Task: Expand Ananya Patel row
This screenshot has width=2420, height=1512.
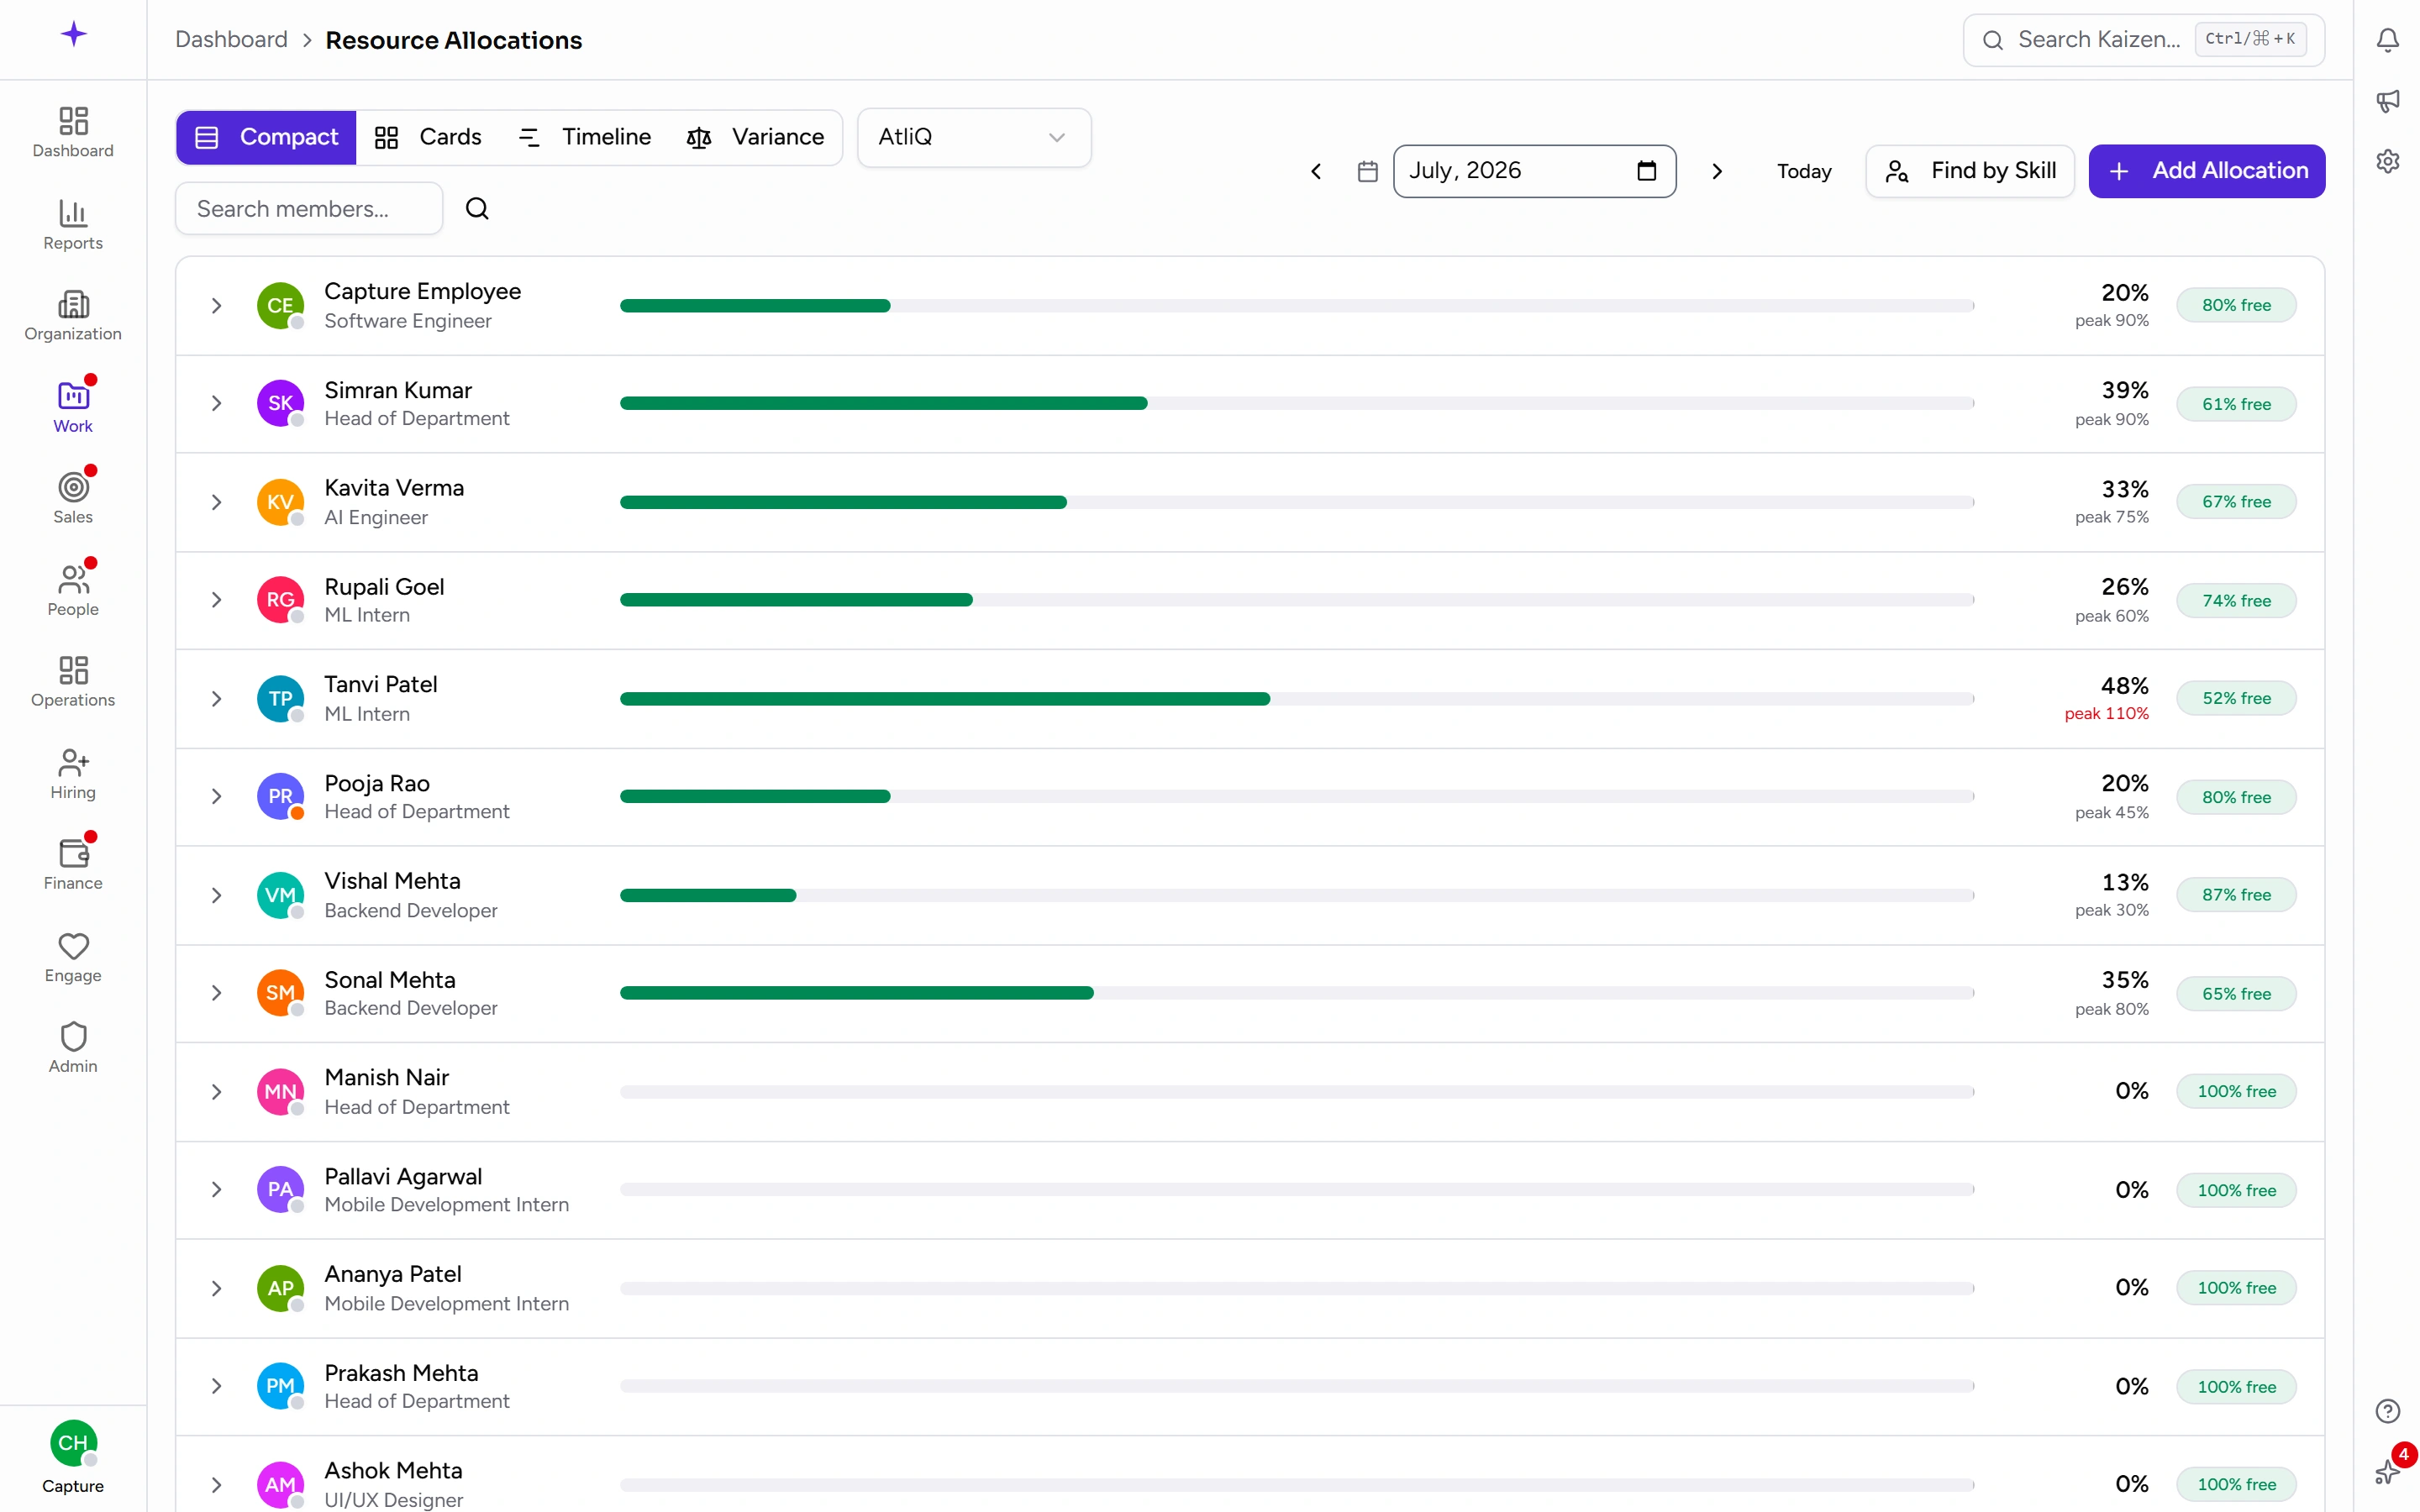Action: 216,1288
